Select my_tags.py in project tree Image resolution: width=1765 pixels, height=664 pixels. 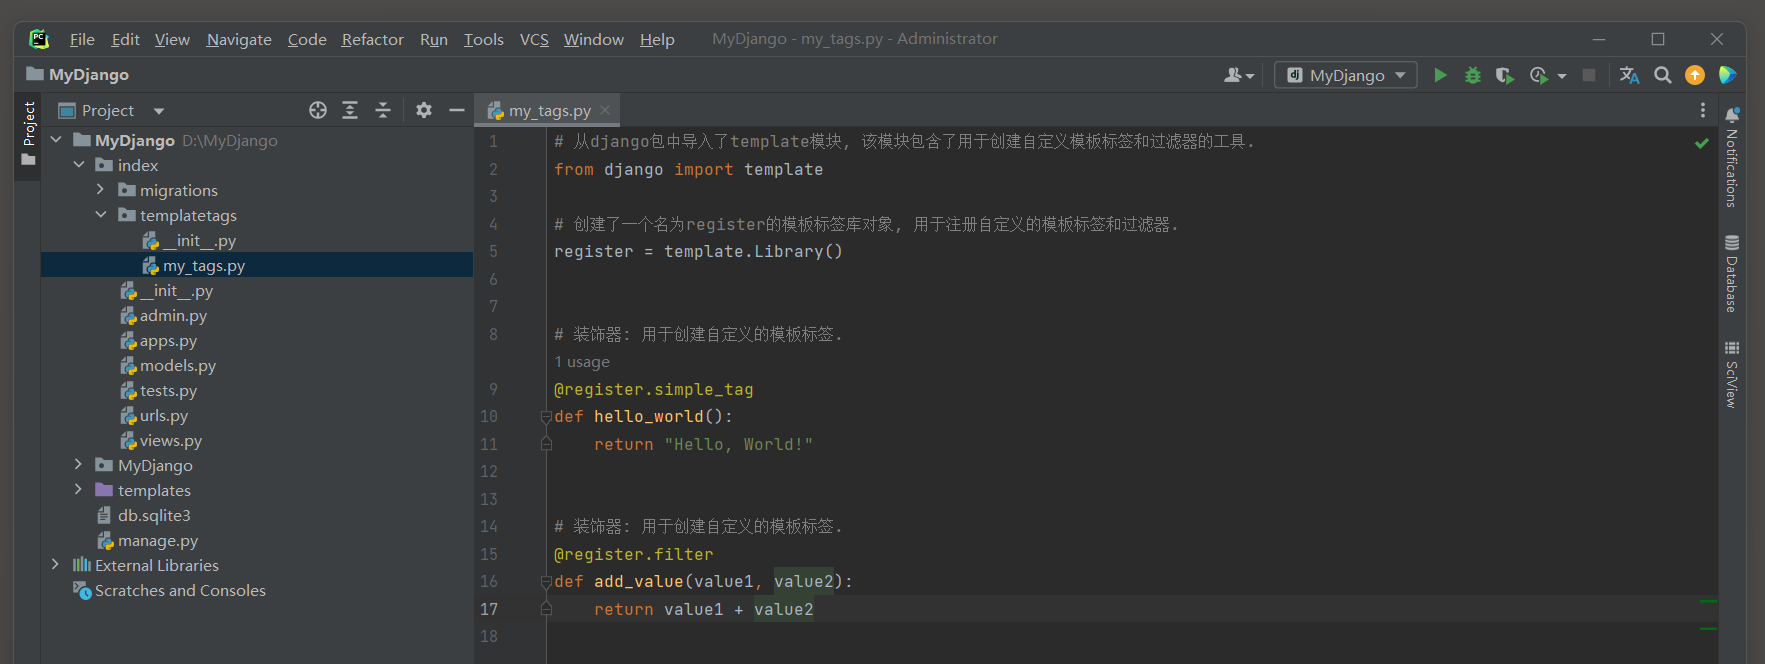194,265
